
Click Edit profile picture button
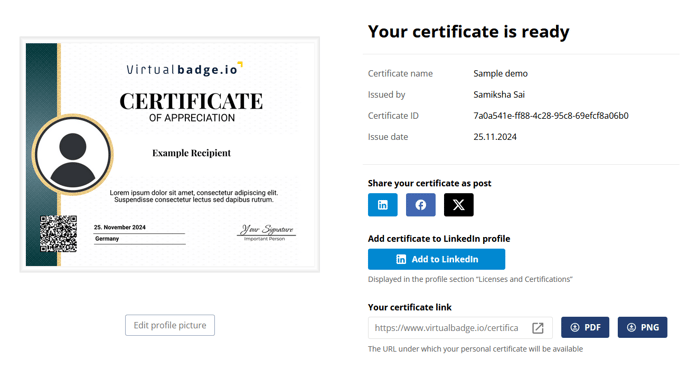pyautogui.click(x=170, y=325)
